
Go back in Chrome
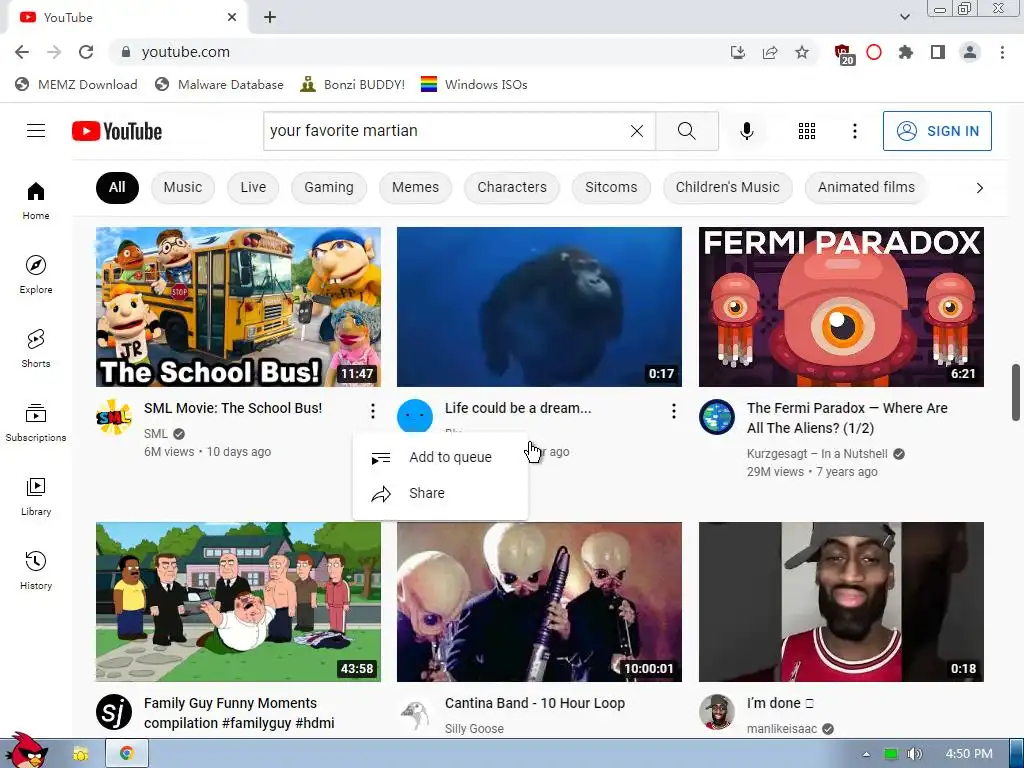pos(22,52)
